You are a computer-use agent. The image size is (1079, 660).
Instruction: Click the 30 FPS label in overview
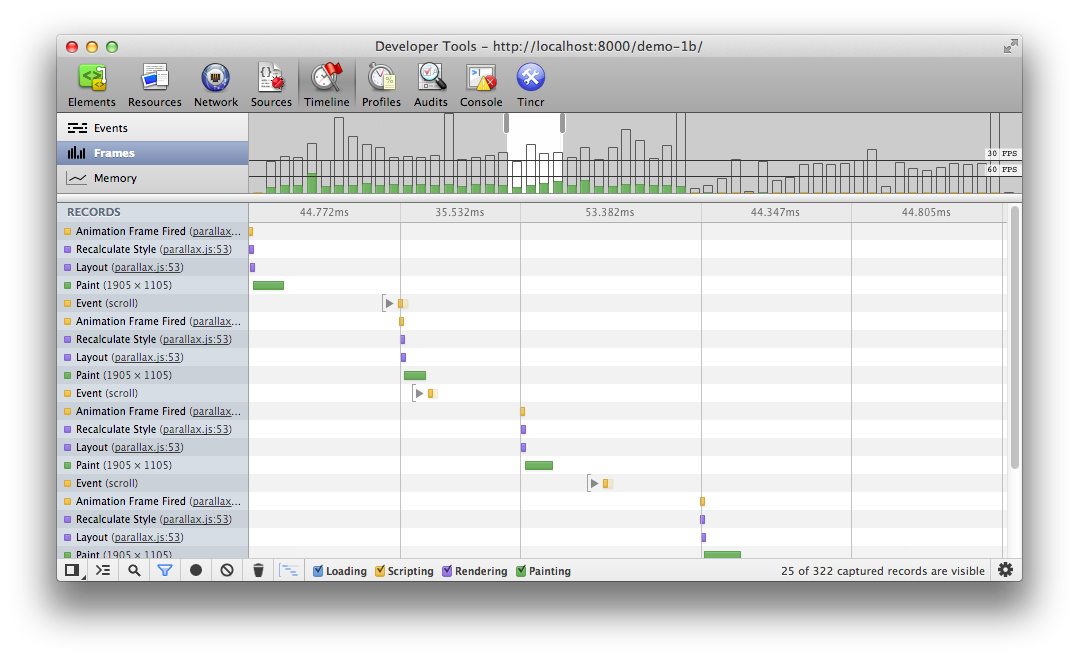(1002, 153)
